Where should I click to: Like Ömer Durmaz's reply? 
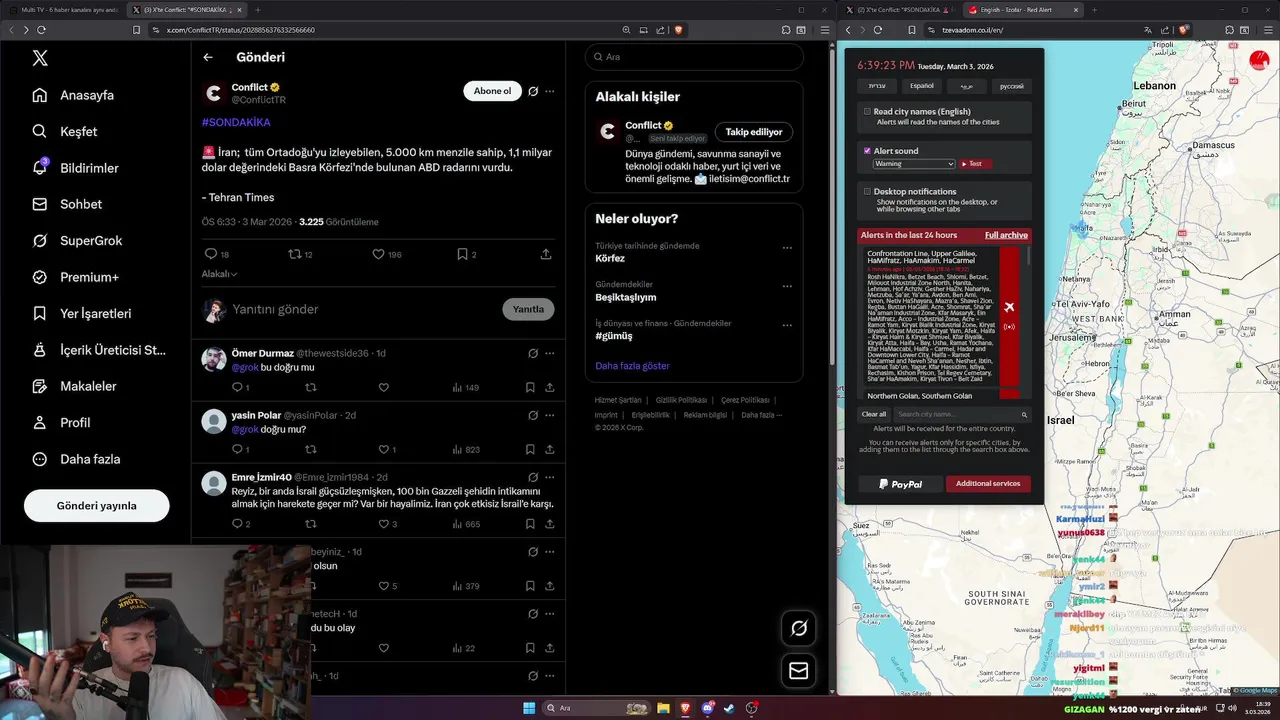(x=383, y=387)
